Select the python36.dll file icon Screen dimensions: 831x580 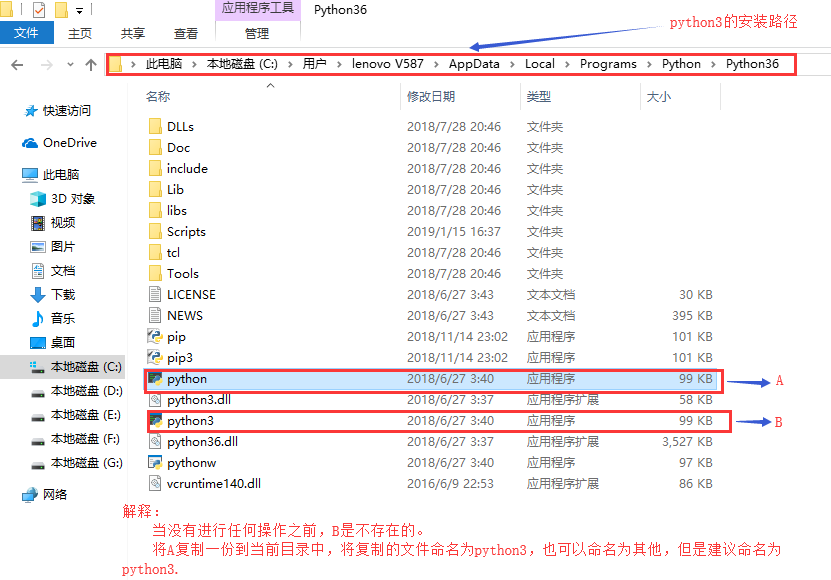coord(155,442)
